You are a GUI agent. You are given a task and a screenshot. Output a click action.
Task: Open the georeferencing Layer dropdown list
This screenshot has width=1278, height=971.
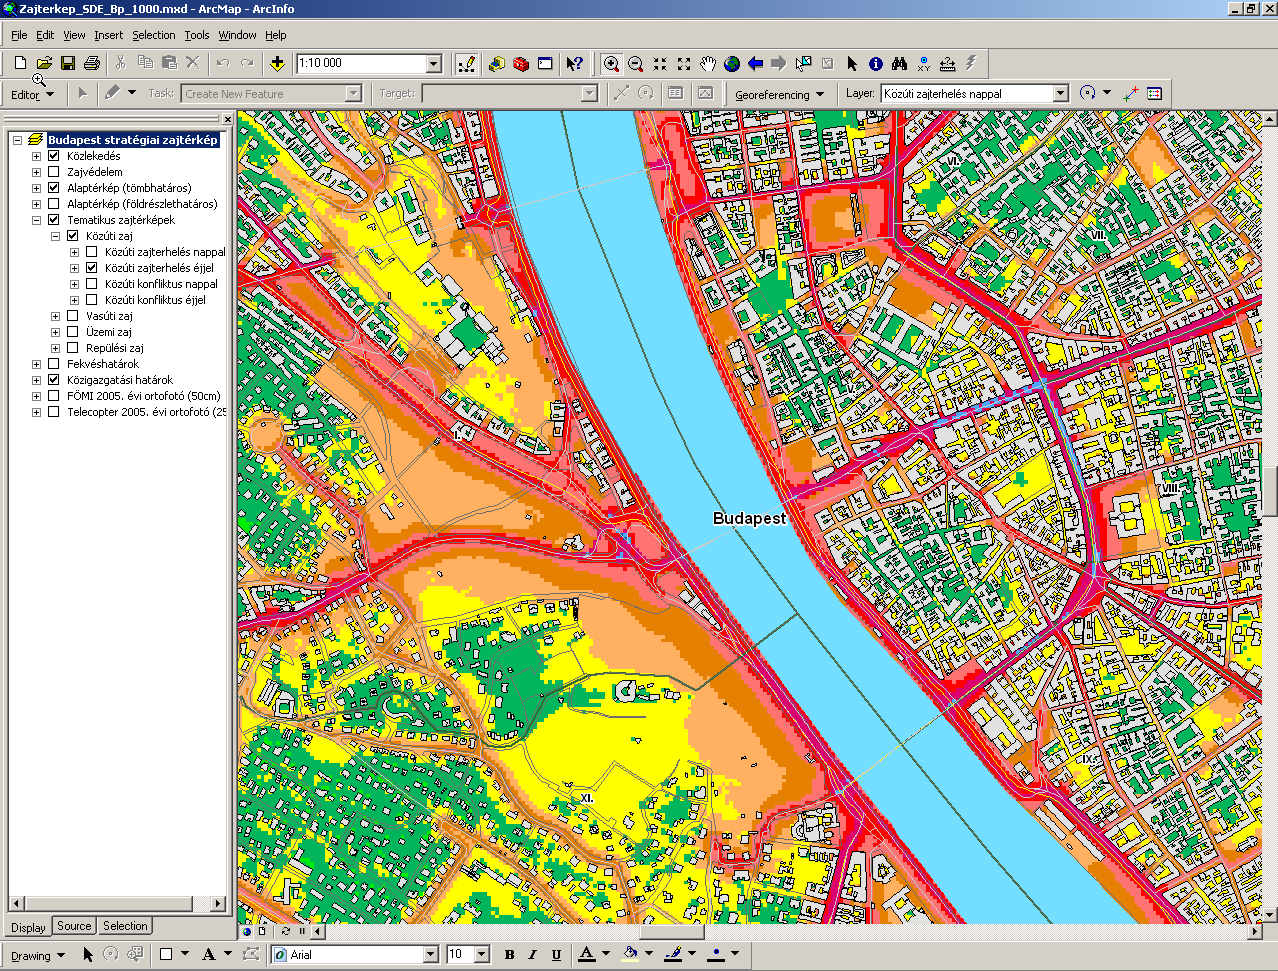(1061, 94)
